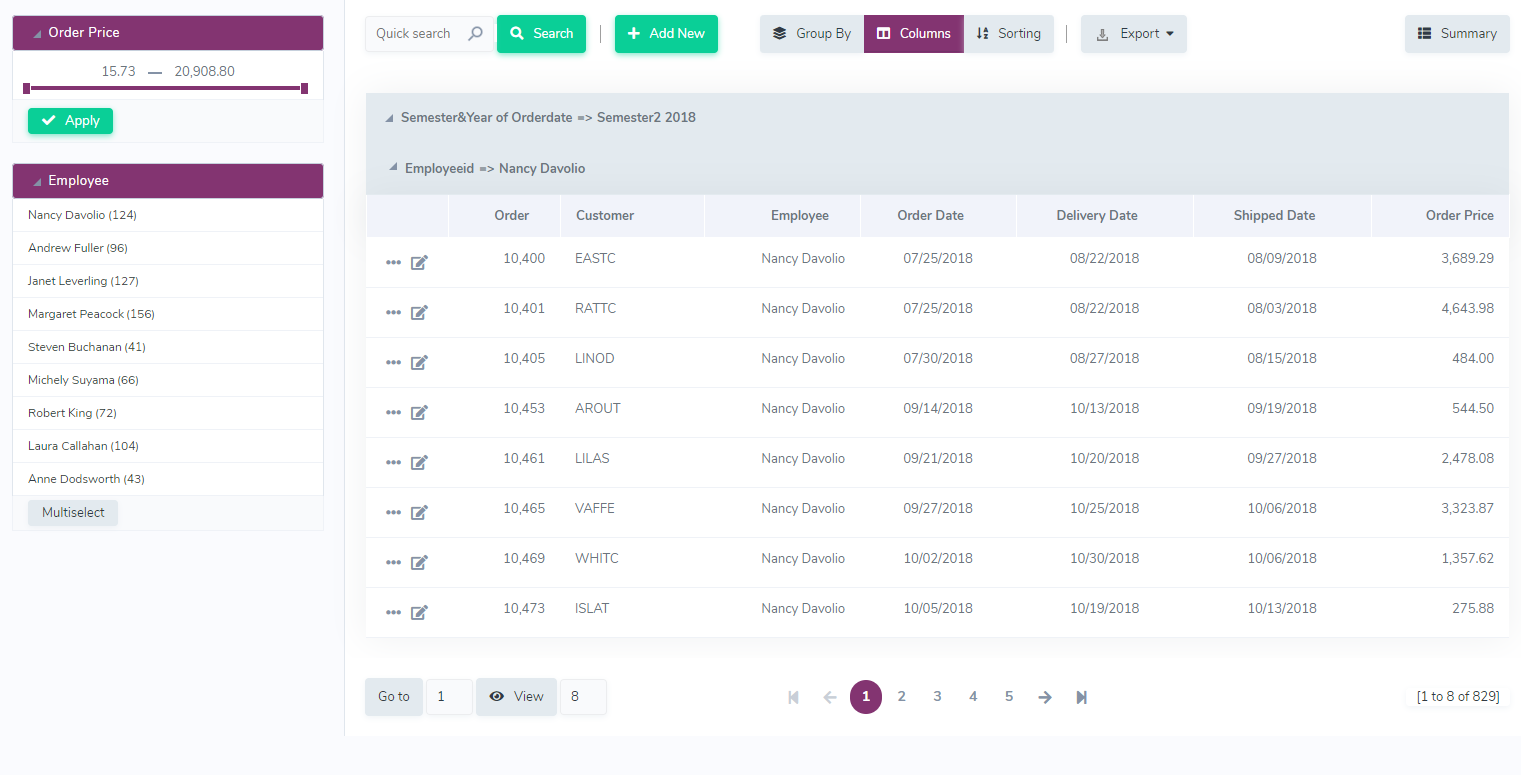Open row options for order 10,453
The width and height of the screenshot is (1521, 775).
pos(393,412)
